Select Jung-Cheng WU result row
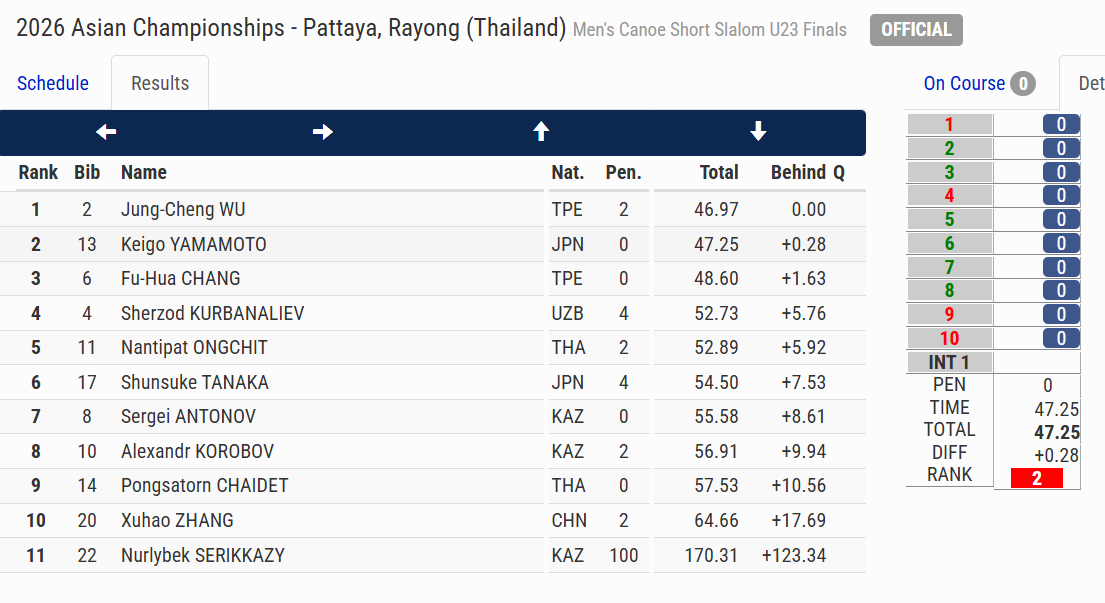The width and height of the screenshot is (1105, 603). coord(183,210)
